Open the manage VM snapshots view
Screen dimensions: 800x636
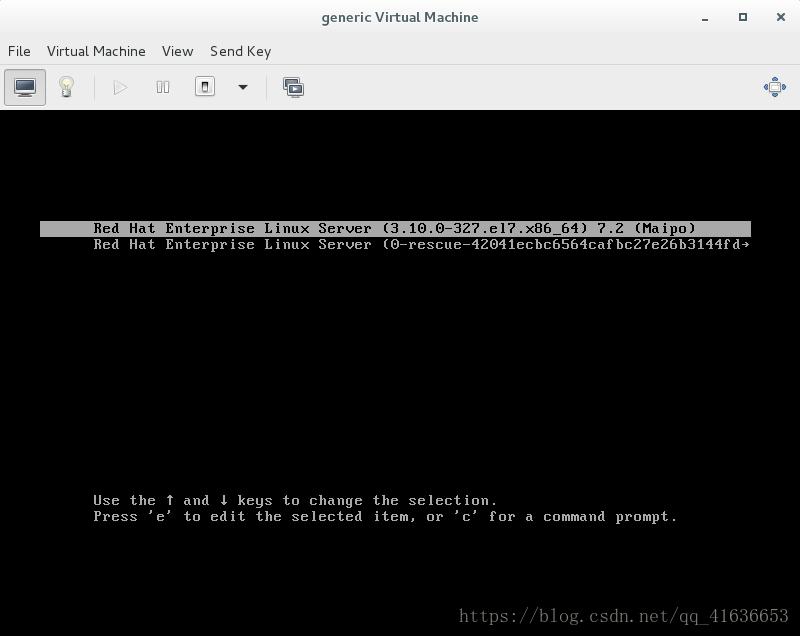click(x=293, y=87)
